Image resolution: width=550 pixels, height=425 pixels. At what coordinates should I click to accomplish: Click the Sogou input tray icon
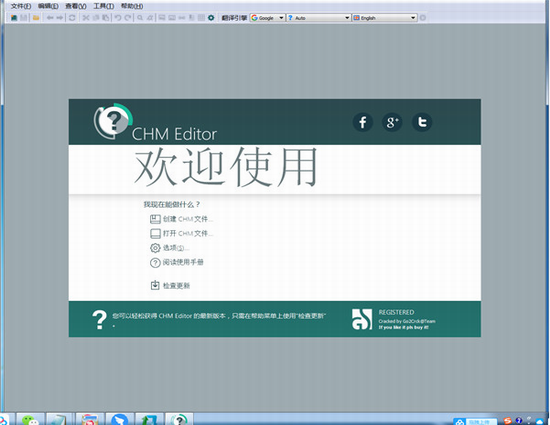point(507,420)
